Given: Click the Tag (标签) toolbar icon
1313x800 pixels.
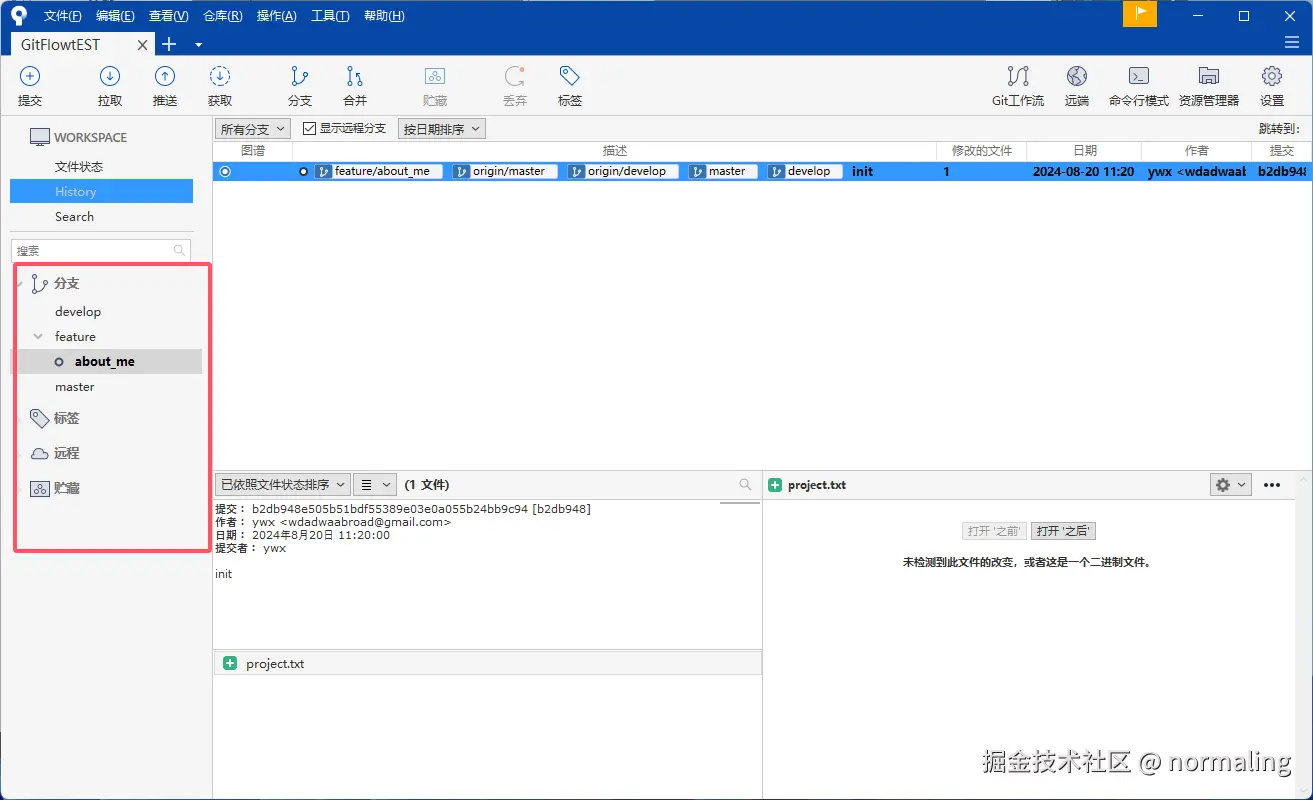Looking at the screenshot, I should pyautogui.click(x=570, y=76).
